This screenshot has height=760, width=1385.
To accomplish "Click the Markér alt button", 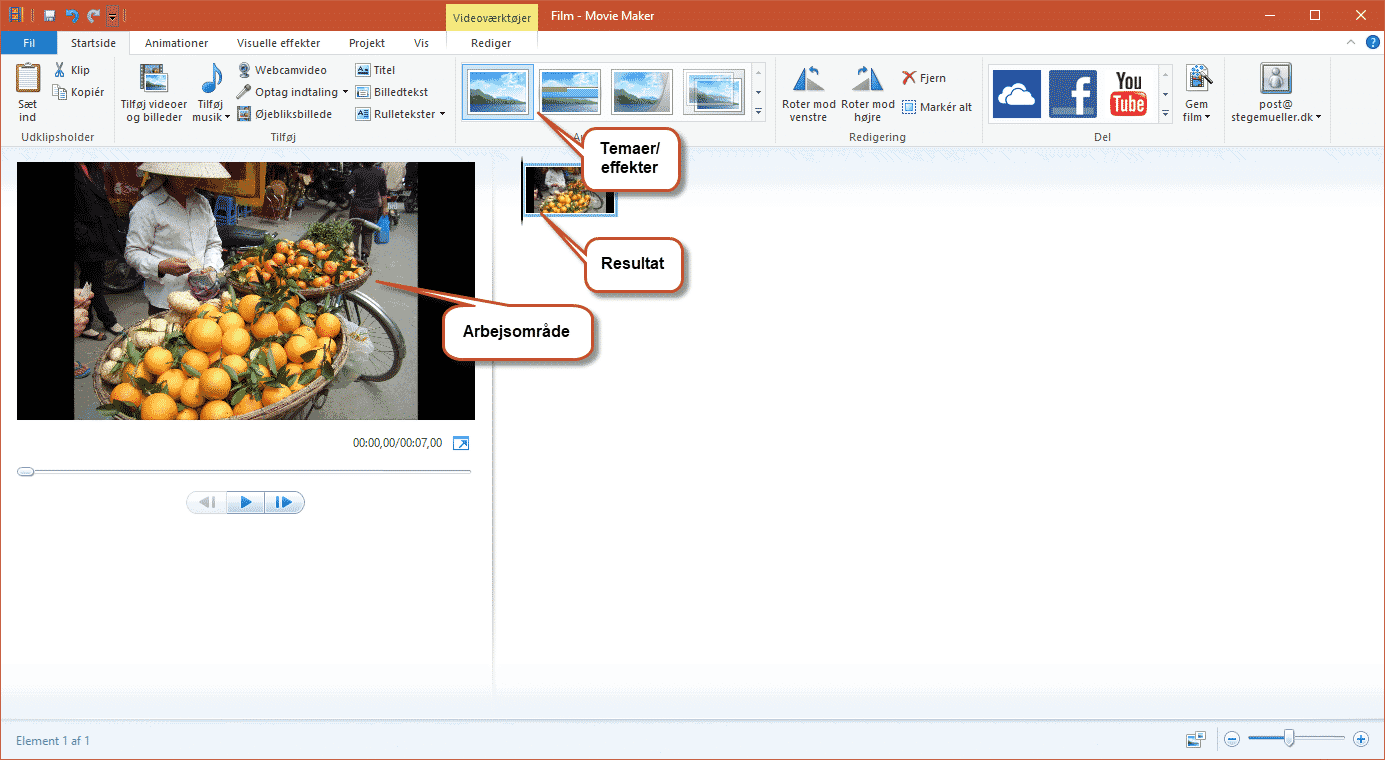I will coord(936,107).
